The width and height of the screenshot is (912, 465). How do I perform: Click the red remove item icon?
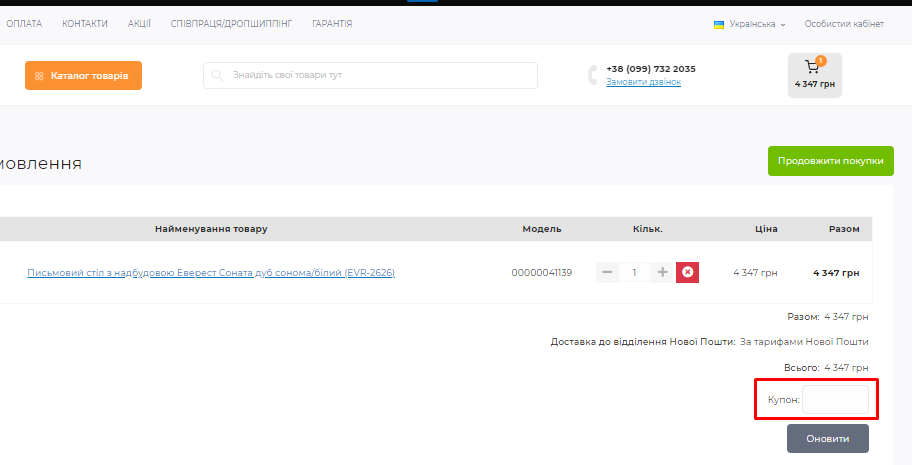[687, 272]
